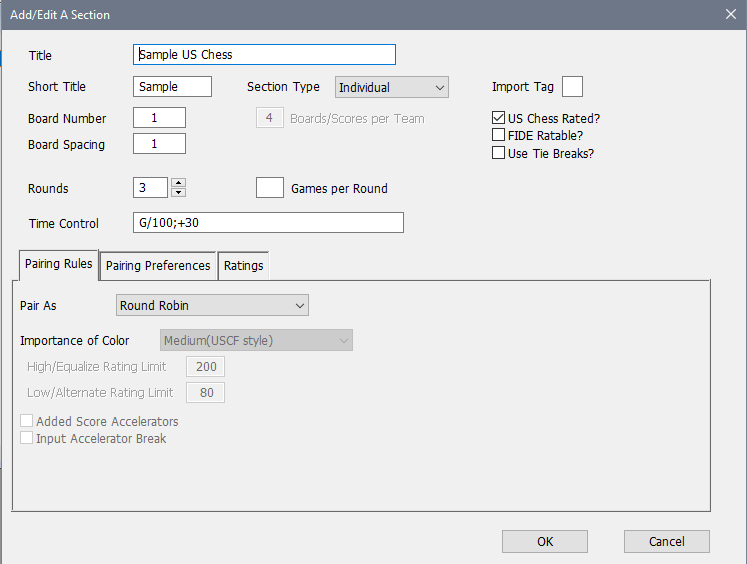This screenshot has height=564, width=747.
Task: Click the Cancel button
Action: pyautogui.click(x=666, y=541)
